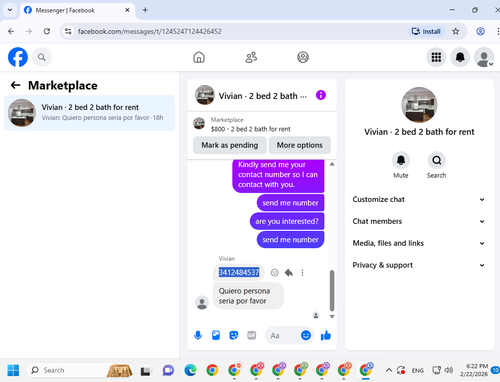Open Facebook search magnifier
This screenshot has height=382, width=500.
42,57
